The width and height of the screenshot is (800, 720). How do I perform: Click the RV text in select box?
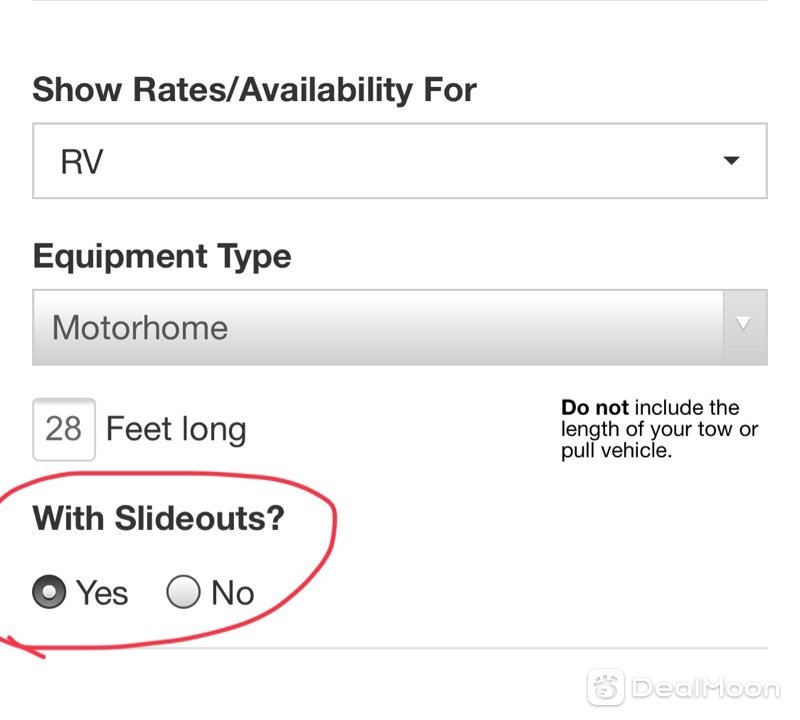[x=82, y=162]
